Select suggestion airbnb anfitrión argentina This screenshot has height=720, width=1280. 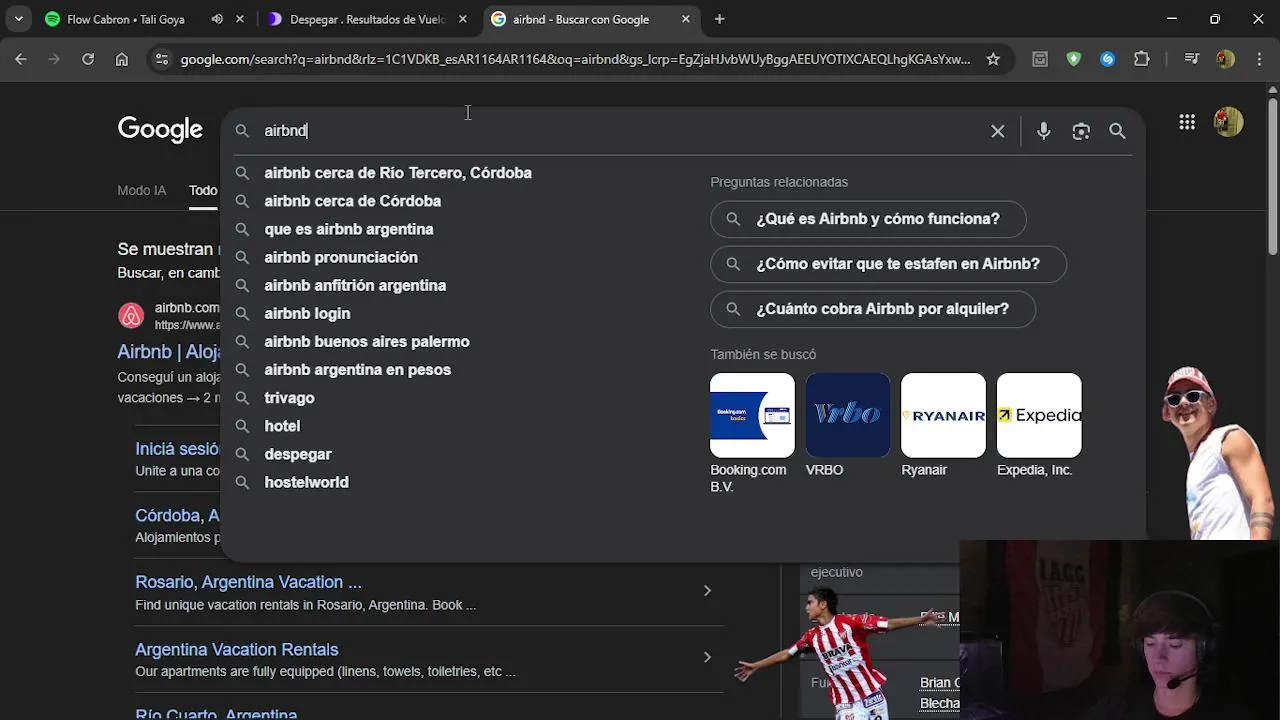[x=355, y=285]
